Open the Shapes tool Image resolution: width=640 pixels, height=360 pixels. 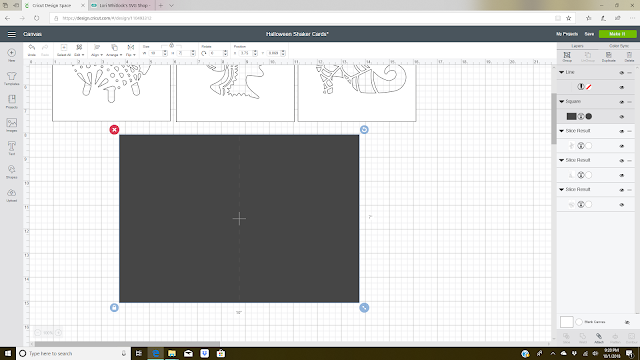tap(11, 169)
